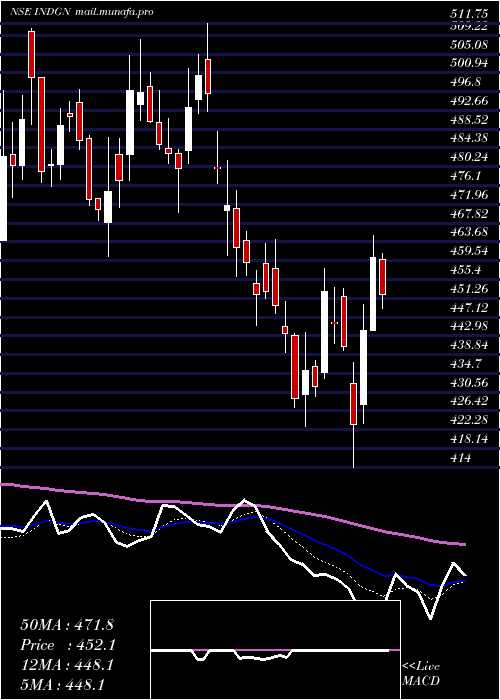Screen dimensions: 500x700
Task: Click the 480.24 price axis label
Action: (x=468, y=157)
